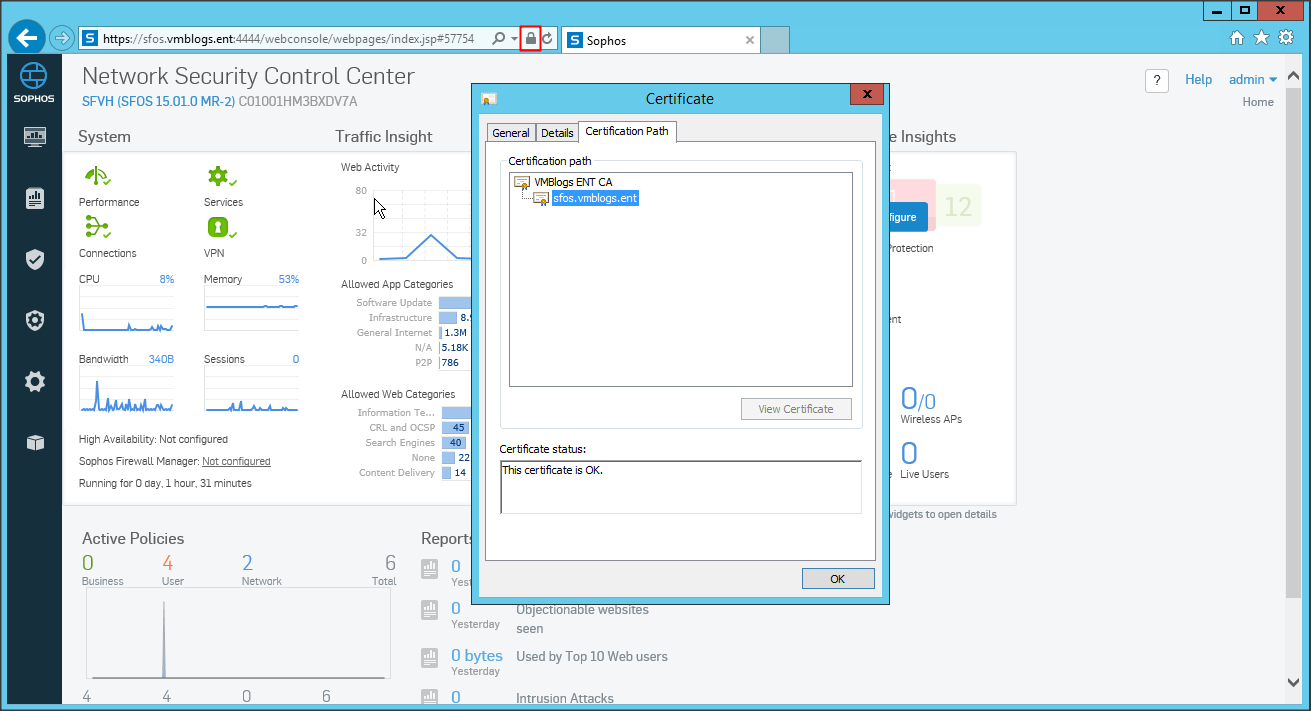Open the Sophos sidebar monitor icon
This screenshot has height=711, width=1311.
(35, 137)
